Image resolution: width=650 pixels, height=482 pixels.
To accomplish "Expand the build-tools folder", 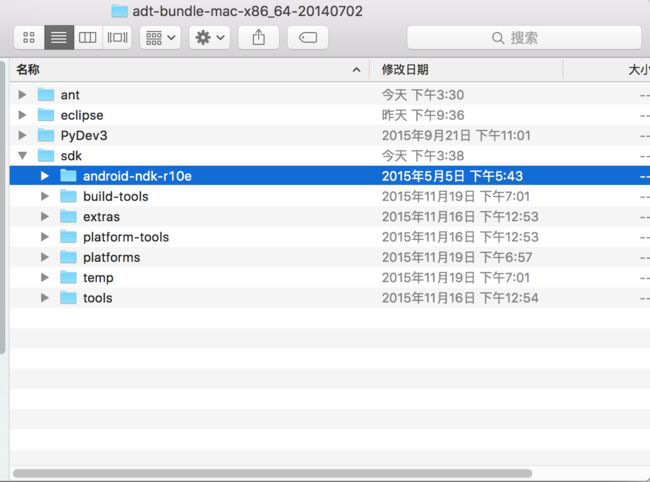I will point(45,196).
